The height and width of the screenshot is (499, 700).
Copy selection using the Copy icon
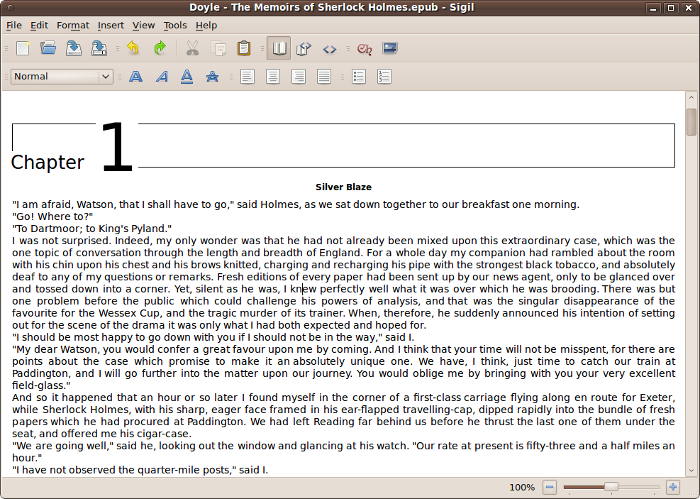[218, 48]
